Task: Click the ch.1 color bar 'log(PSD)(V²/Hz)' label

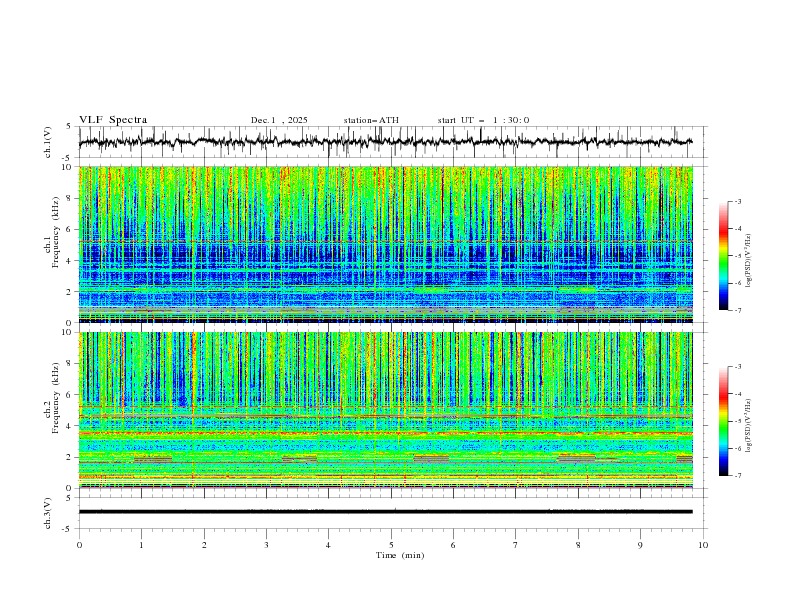Action: click(x=749, y=261)
